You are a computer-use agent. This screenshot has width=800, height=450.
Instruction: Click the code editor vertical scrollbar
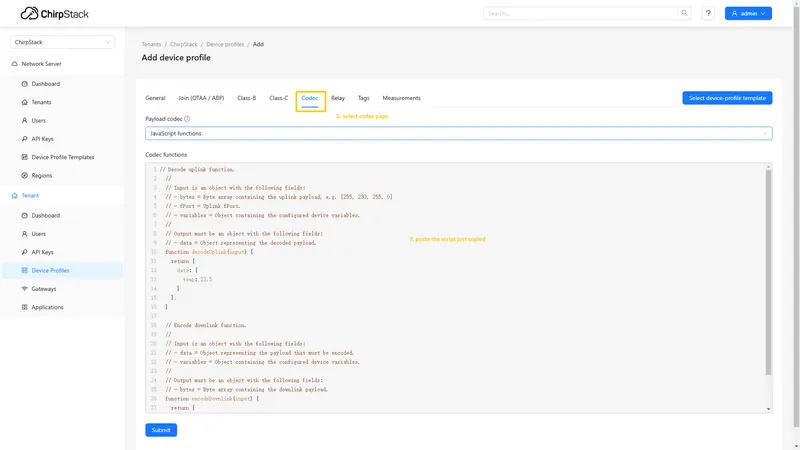768,273
